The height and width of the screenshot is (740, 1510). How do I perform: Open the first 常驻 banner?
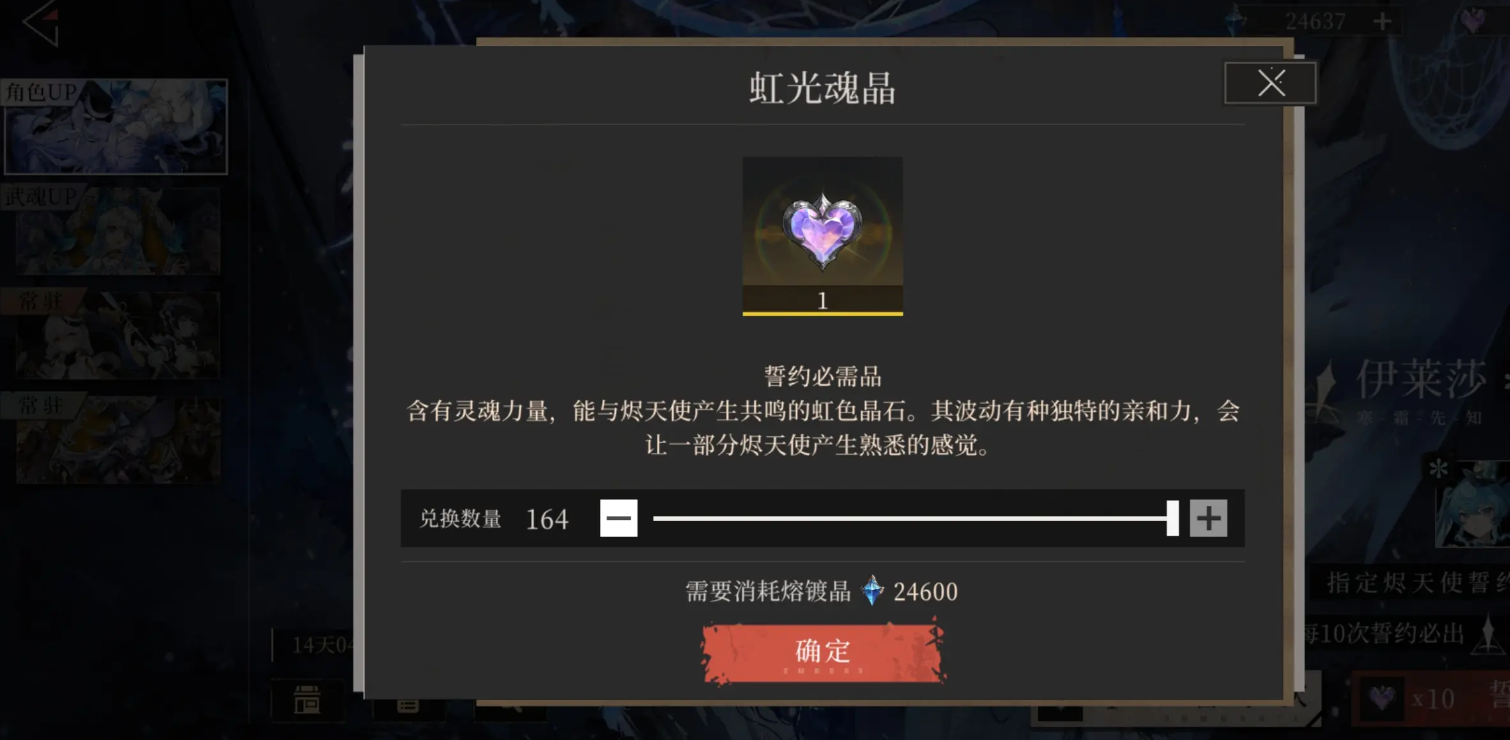click(x=117, y=335)
